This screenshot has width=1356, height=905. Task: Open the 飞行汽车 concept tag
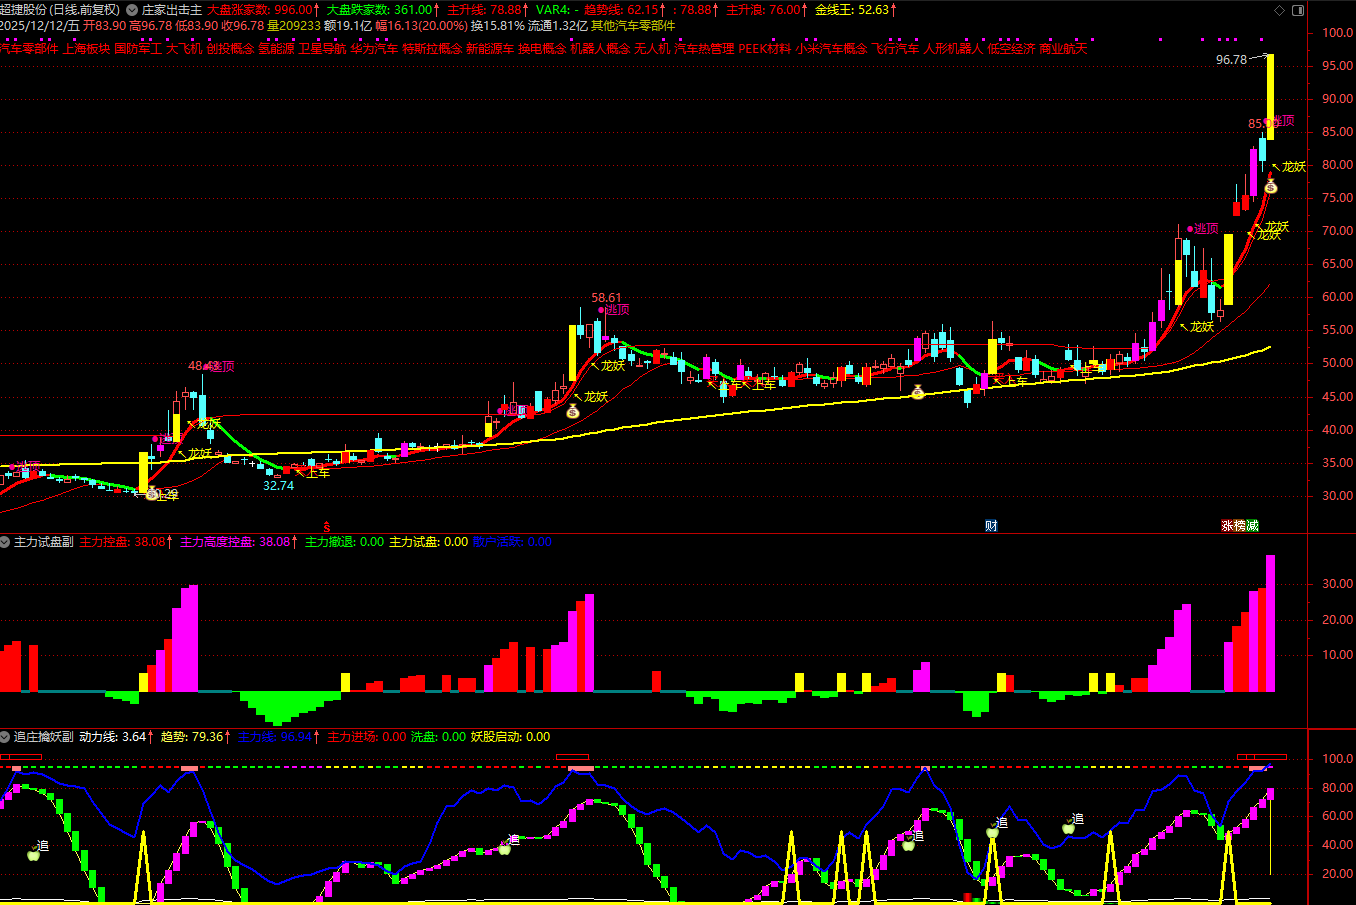(896, 48)
